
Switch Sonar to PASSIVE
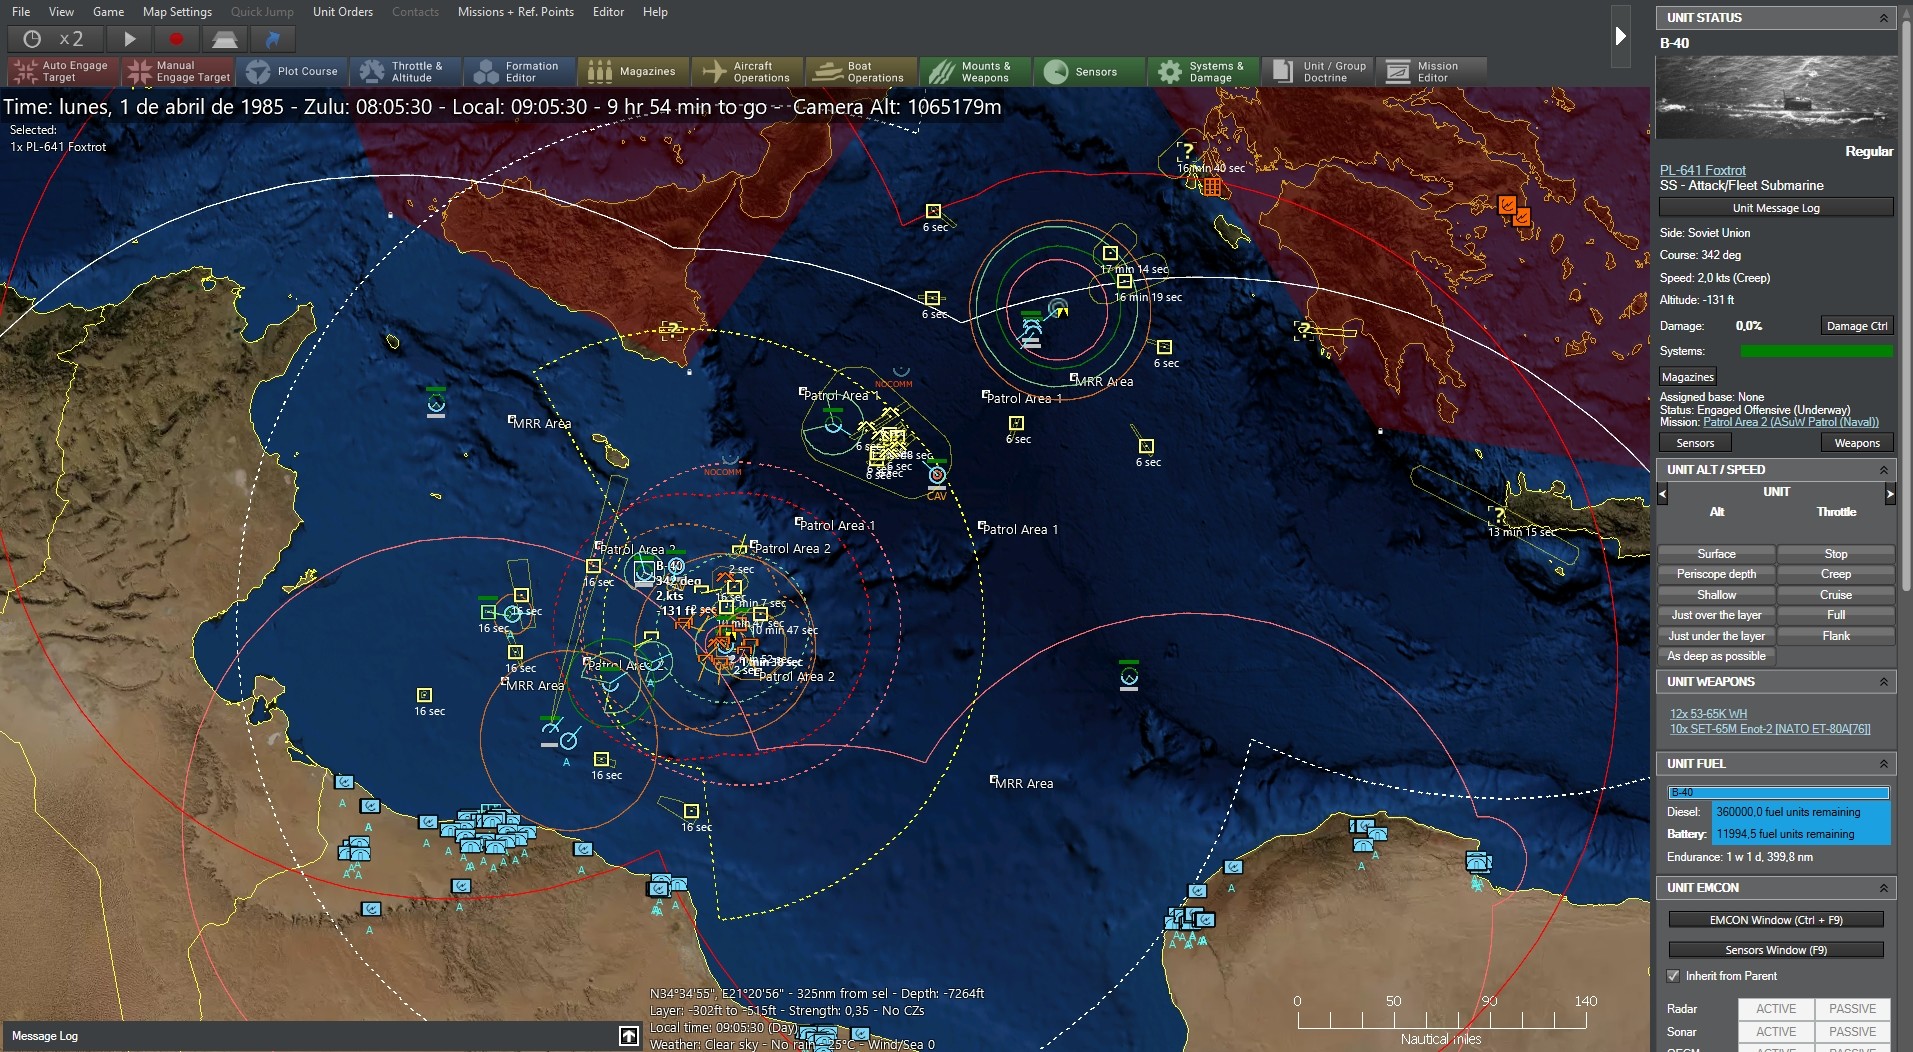coord(1851,1032)
